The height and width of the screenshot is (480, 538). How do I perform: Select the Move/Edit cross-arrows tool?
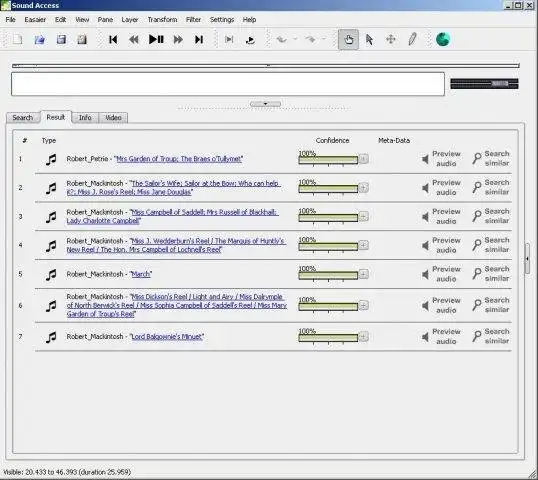[x=391, y=39]
